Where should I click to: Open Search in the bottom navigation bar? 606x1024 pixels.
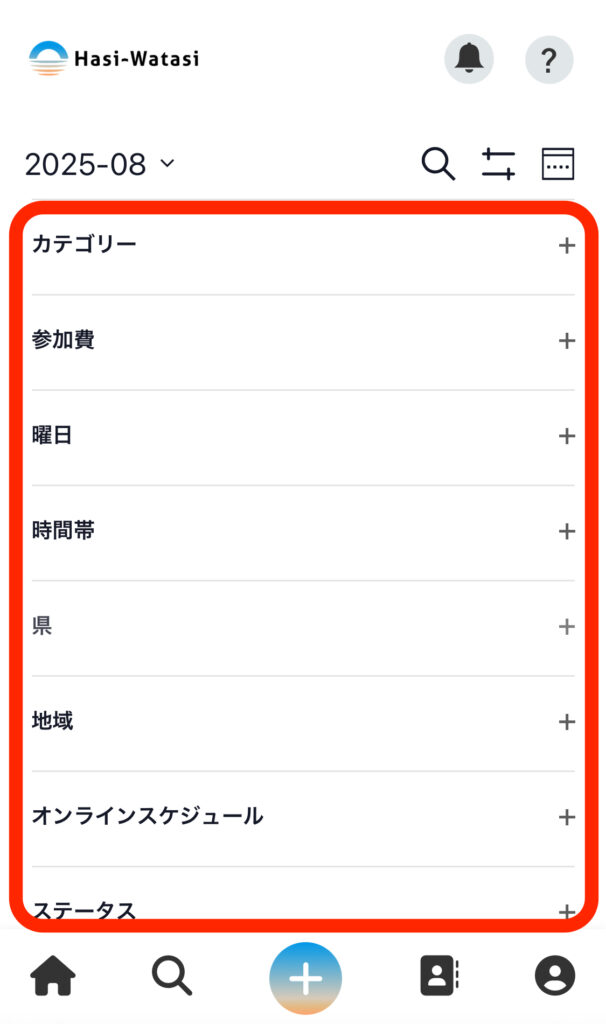pyautogui.click(x=171, y=975)
